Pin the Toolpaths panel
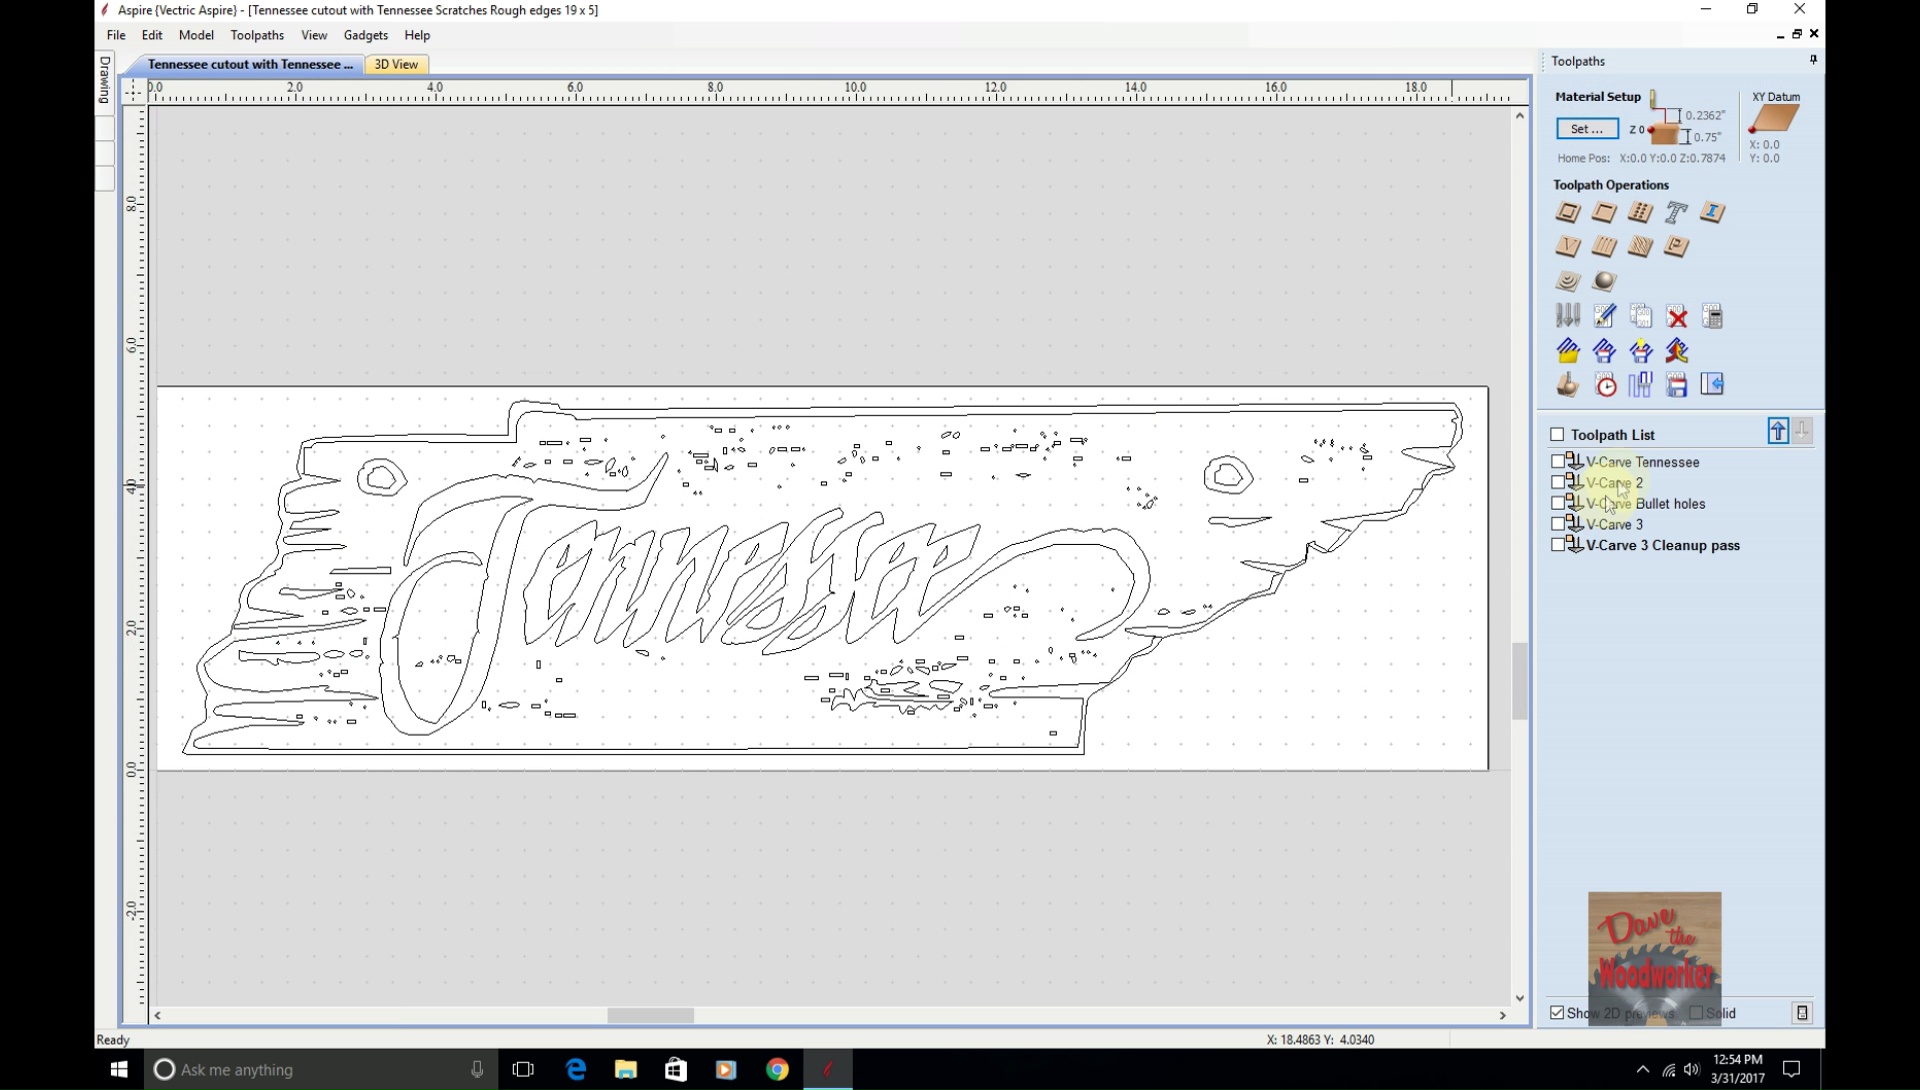Image resolution: width=1920 pixels, height=1090 pixels. 1813,60
